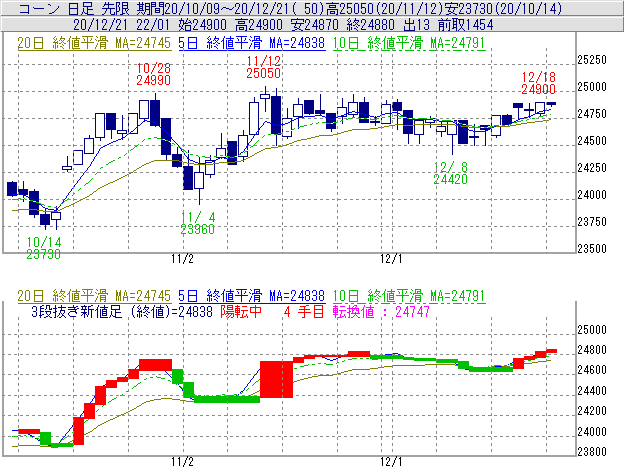Image resolution: width=624 pixels, height=473 pixels.
Task: Click the chart title header コーン 日足 先限
Action: point(74,8)
